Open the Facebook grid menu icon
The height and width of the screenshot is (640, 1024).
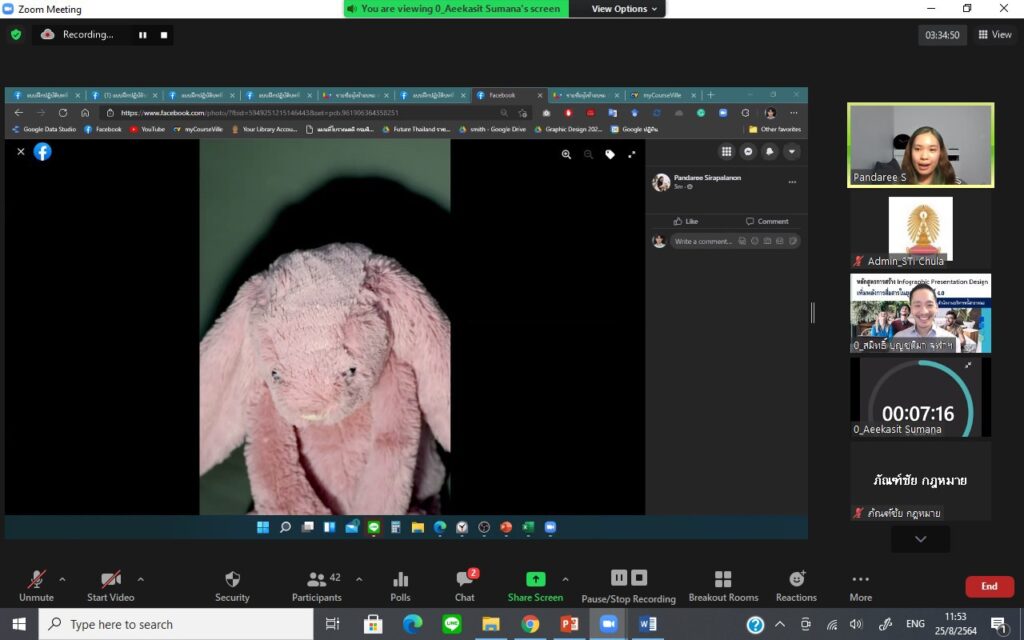pos(726,152)
